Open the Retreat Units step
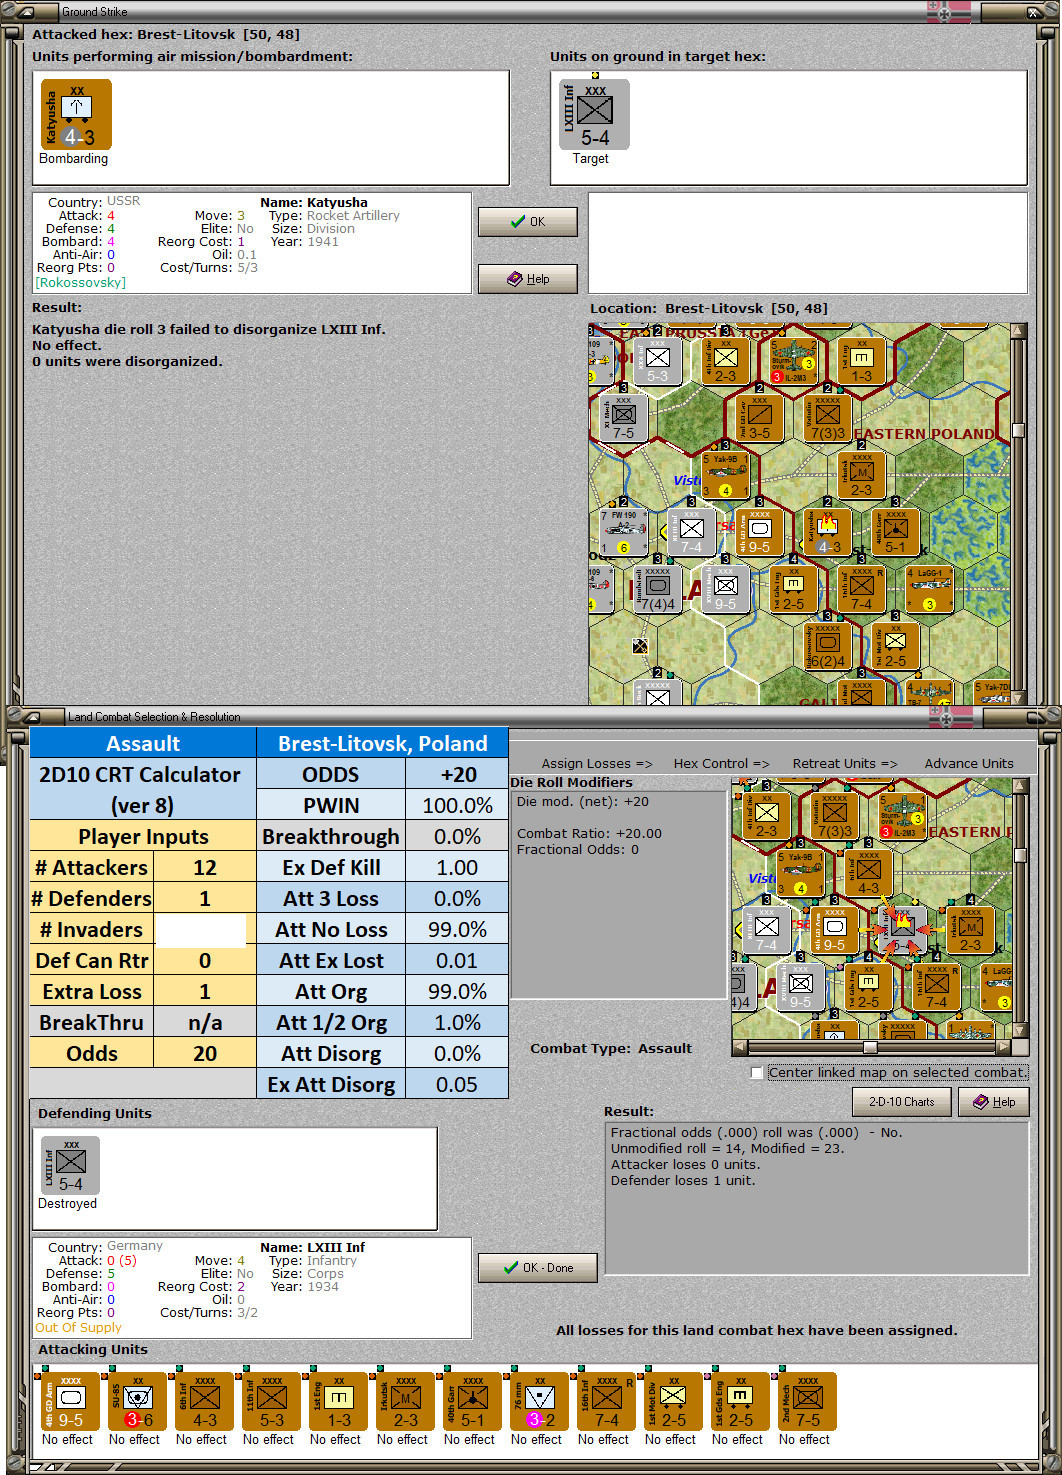 [845, 763]
